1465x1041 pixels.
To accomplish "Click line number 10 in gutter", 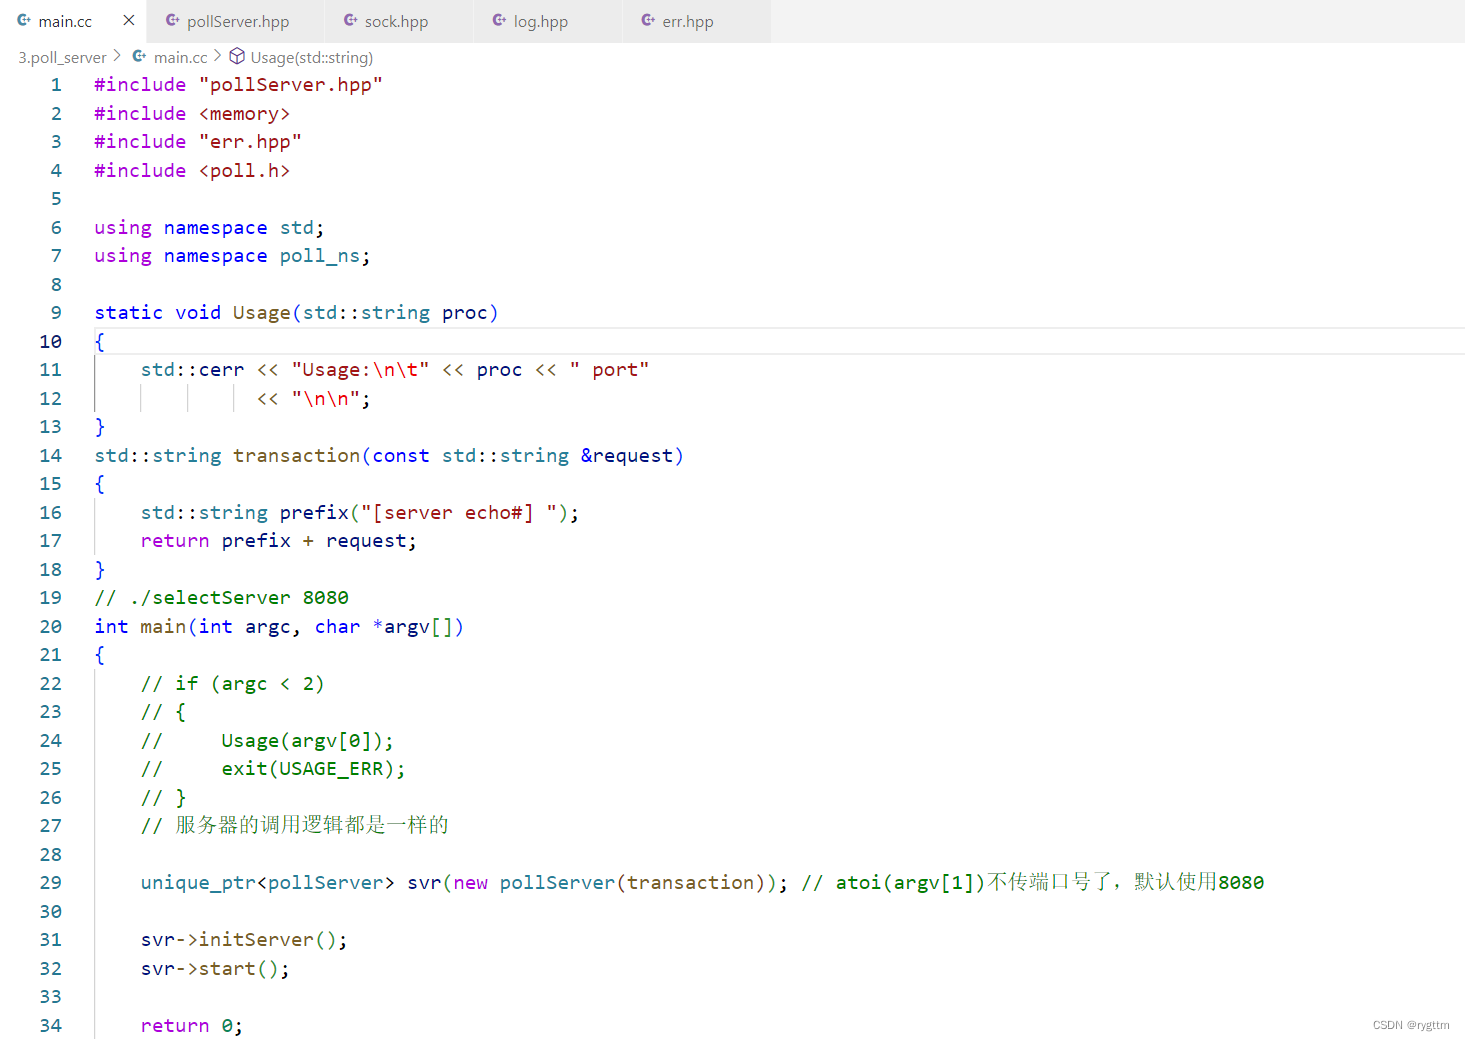I will (x=50, y=342).
